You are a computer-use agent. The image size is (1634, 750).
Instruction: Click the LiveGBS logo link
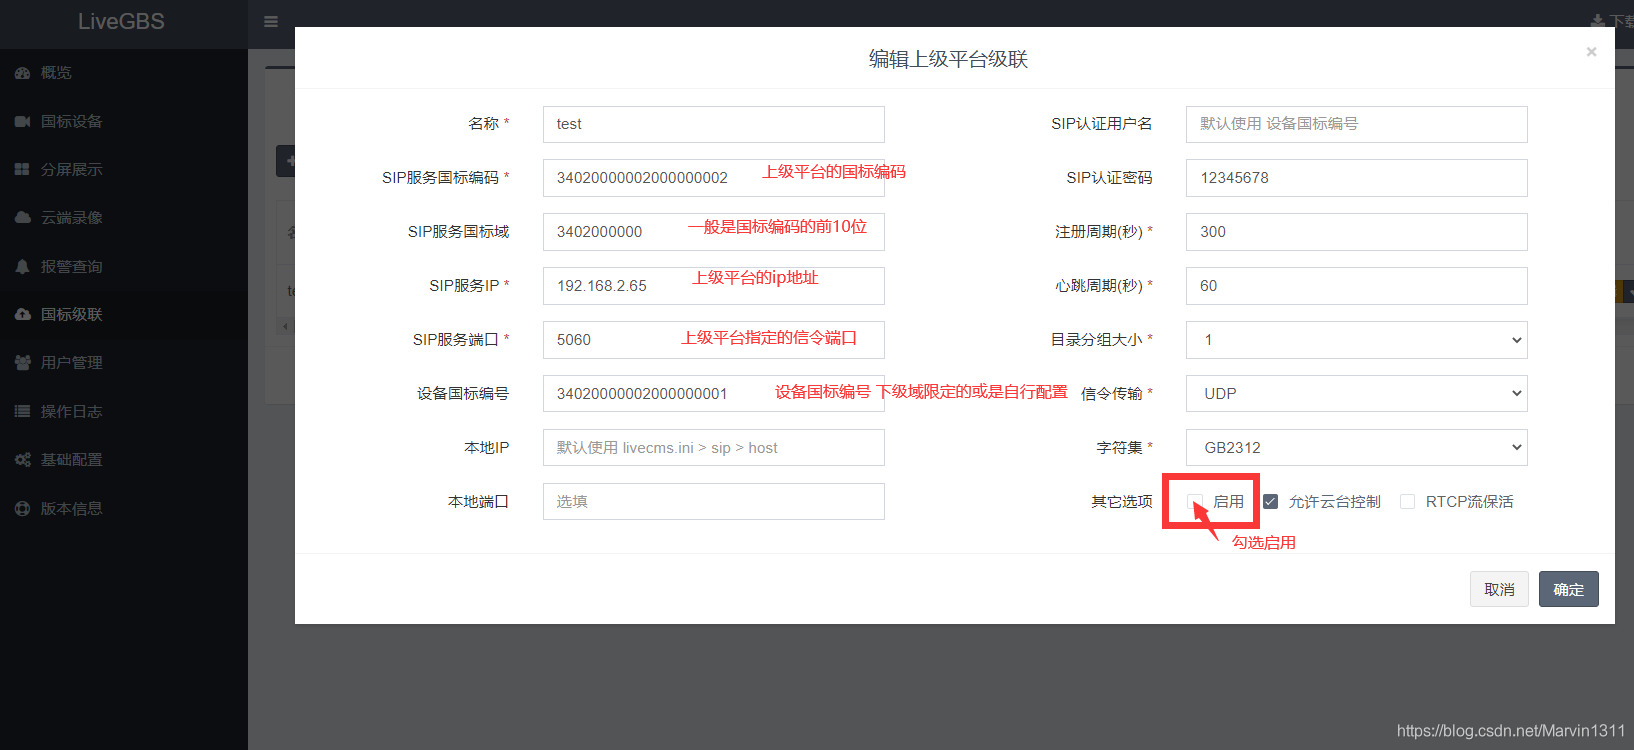[x=121, y=21]
